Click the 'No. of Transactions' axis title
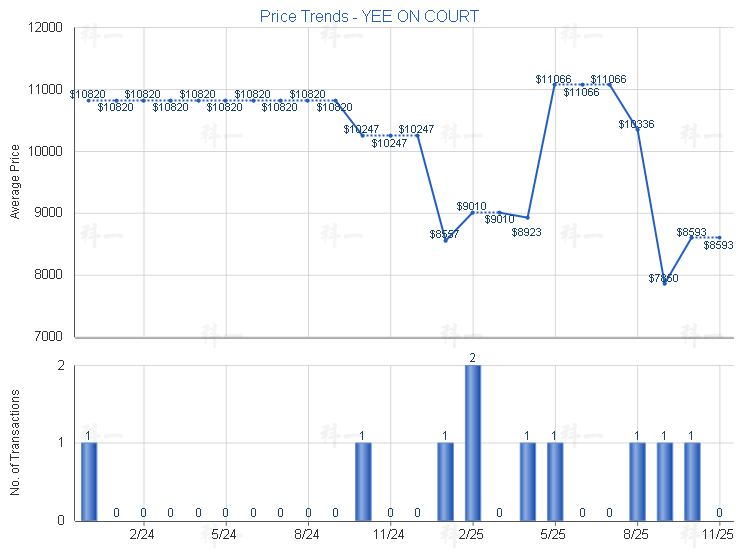Image resolution: width=740 pixels, height=550 pixels. click(x=15, y=443)
